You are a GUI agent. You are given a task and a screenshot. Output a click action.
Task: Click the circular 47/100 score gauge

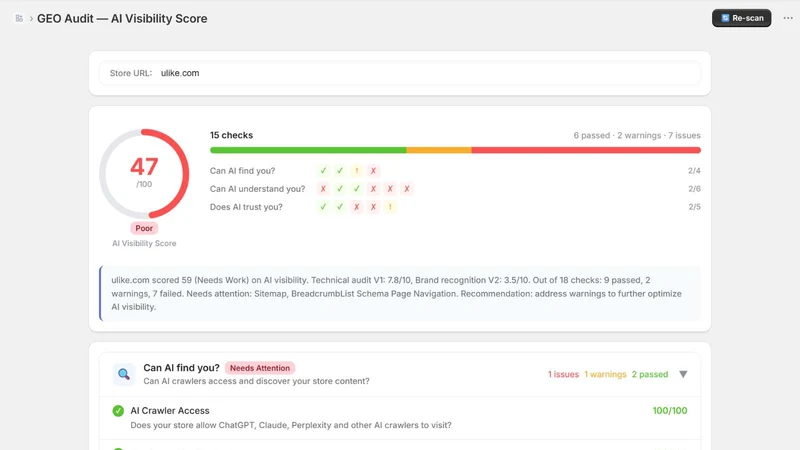[144, 173]
